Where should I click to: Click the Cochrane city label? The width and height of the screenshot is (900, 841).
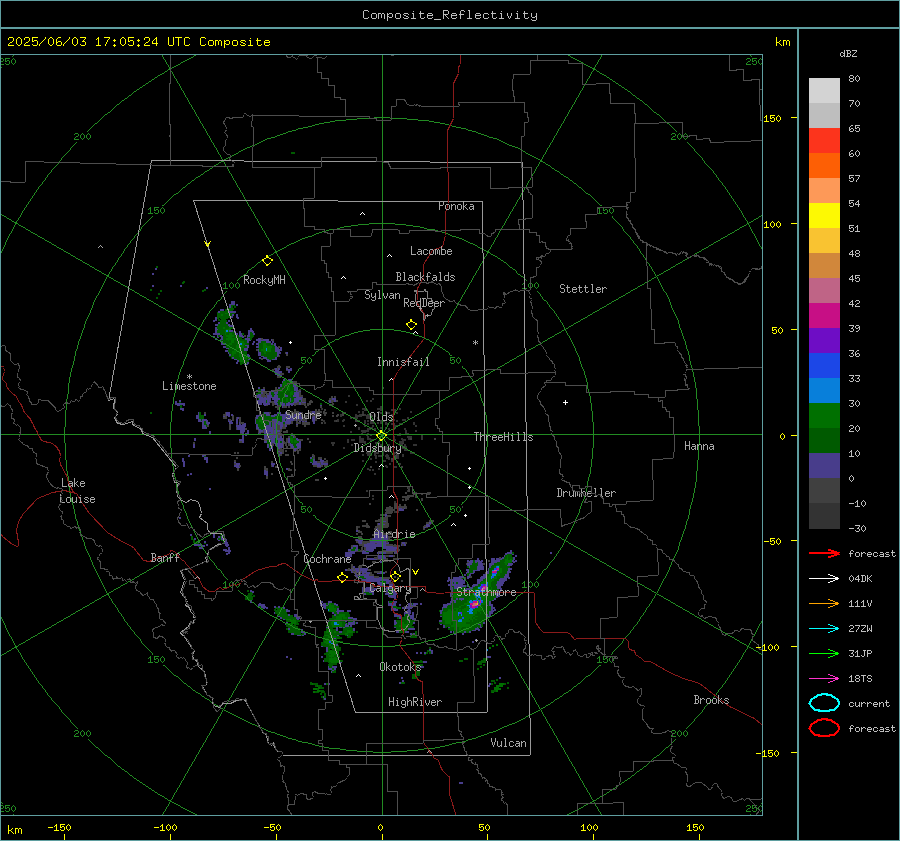pos(327,559)
